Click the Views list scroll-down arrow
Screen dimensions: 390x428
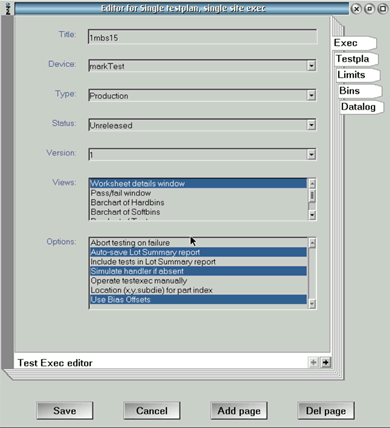coord(312,215)
